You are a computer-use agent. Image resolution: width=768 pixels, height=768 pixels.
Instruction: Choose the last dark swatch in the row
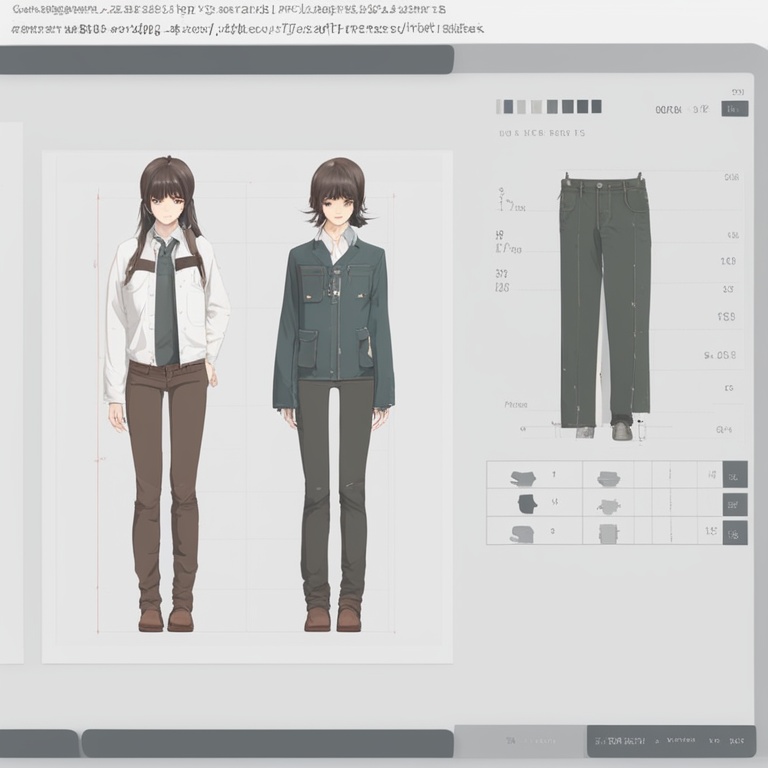pyautogui.click(x=596, y=107)
